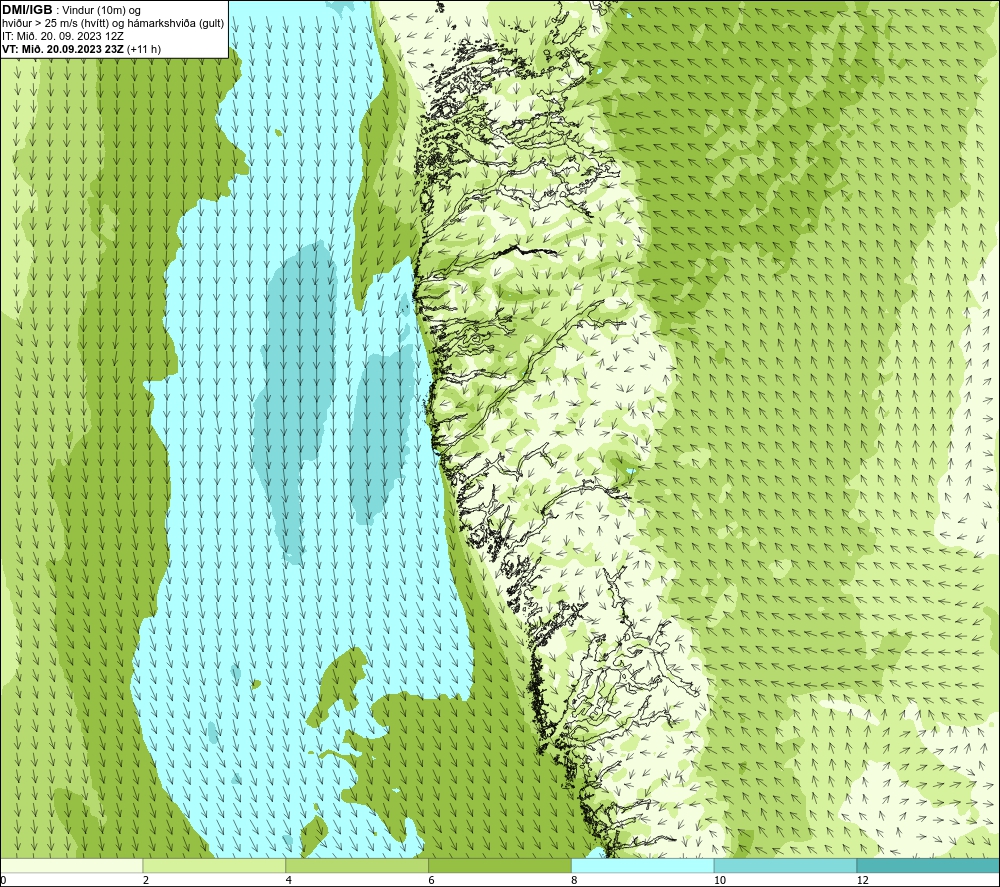Select the 'Vindur (10m) og' label
The image size is (1000, 887).
click(x=102, y=10)
